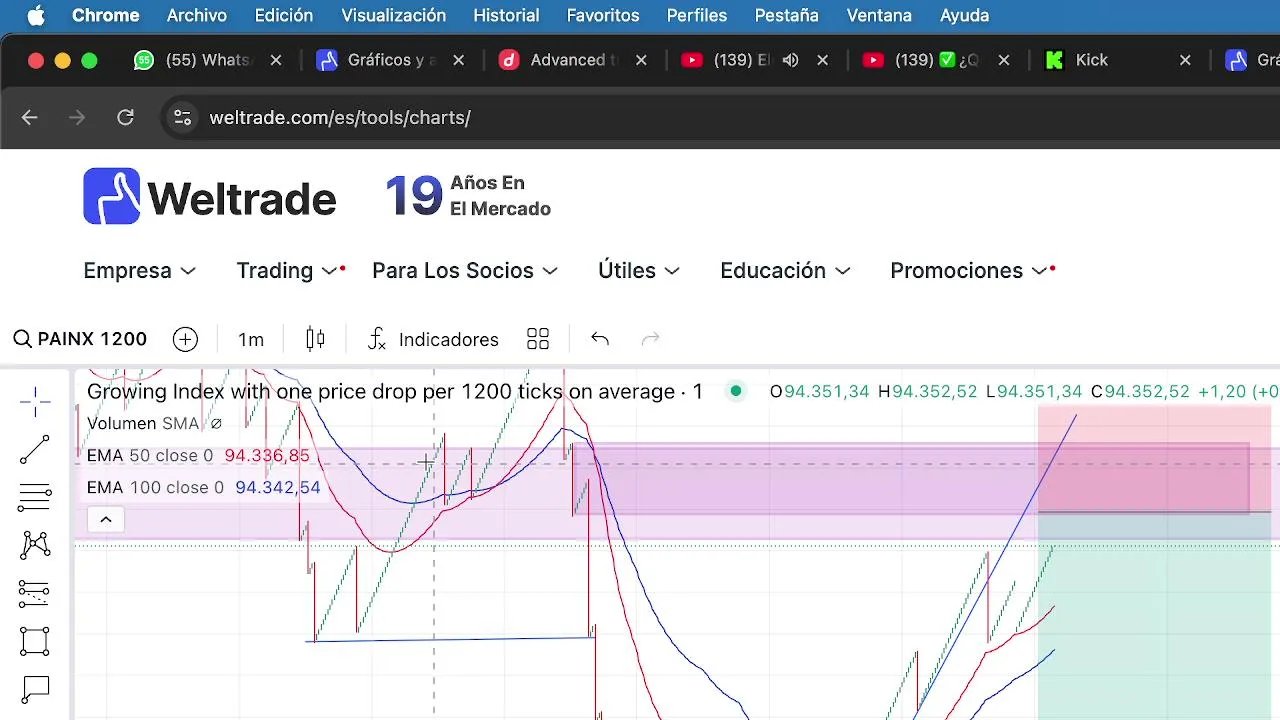Redo the chart action
The width and height of the screenshot is (1280, 720).
(651, 339)
